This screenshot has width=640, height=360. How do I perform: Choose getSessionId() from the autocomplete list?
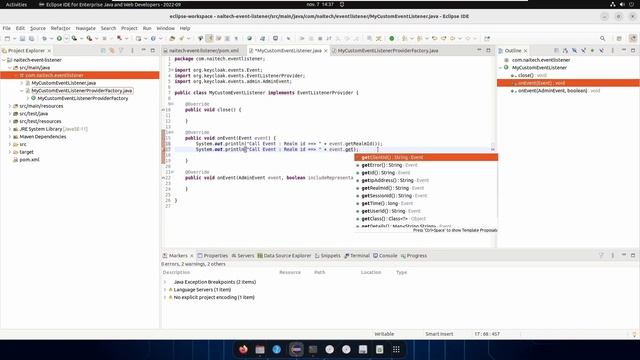pos(426,196)
